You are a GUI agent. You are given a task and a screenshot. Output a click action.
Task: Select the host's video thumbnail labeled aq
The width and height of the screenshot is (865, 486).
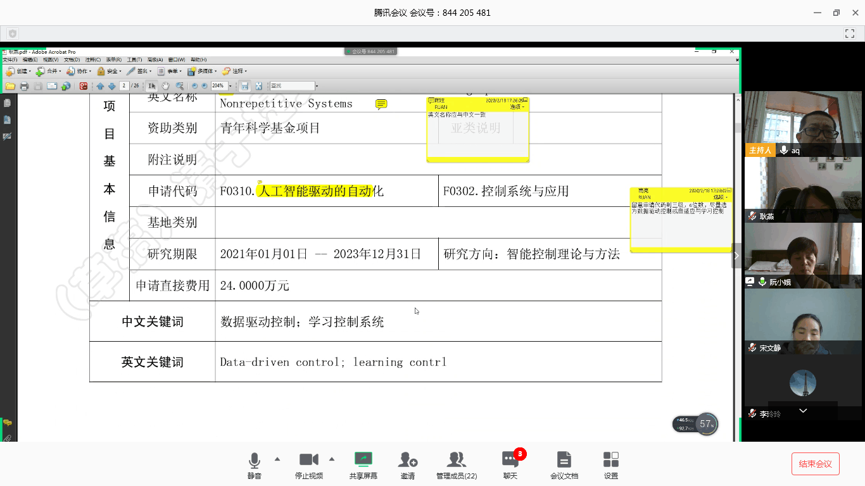click(802, 123)
